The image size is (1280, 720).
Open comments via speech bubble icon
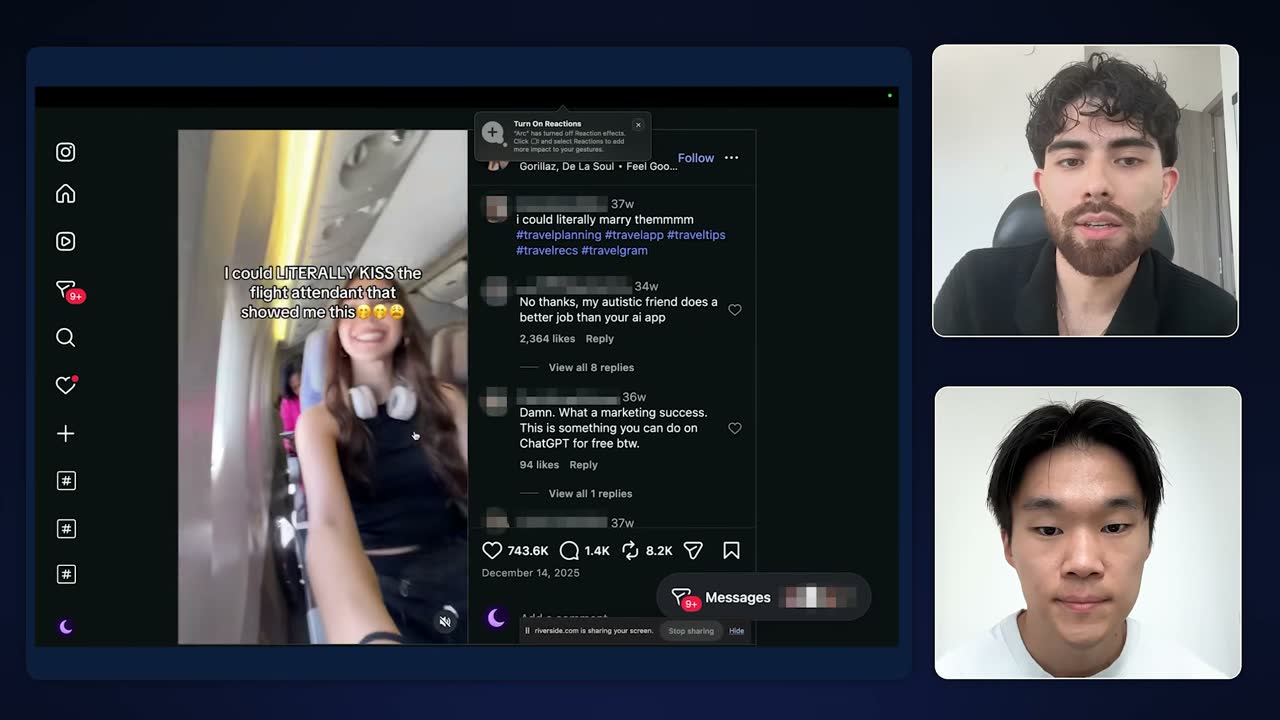[569, 550]
